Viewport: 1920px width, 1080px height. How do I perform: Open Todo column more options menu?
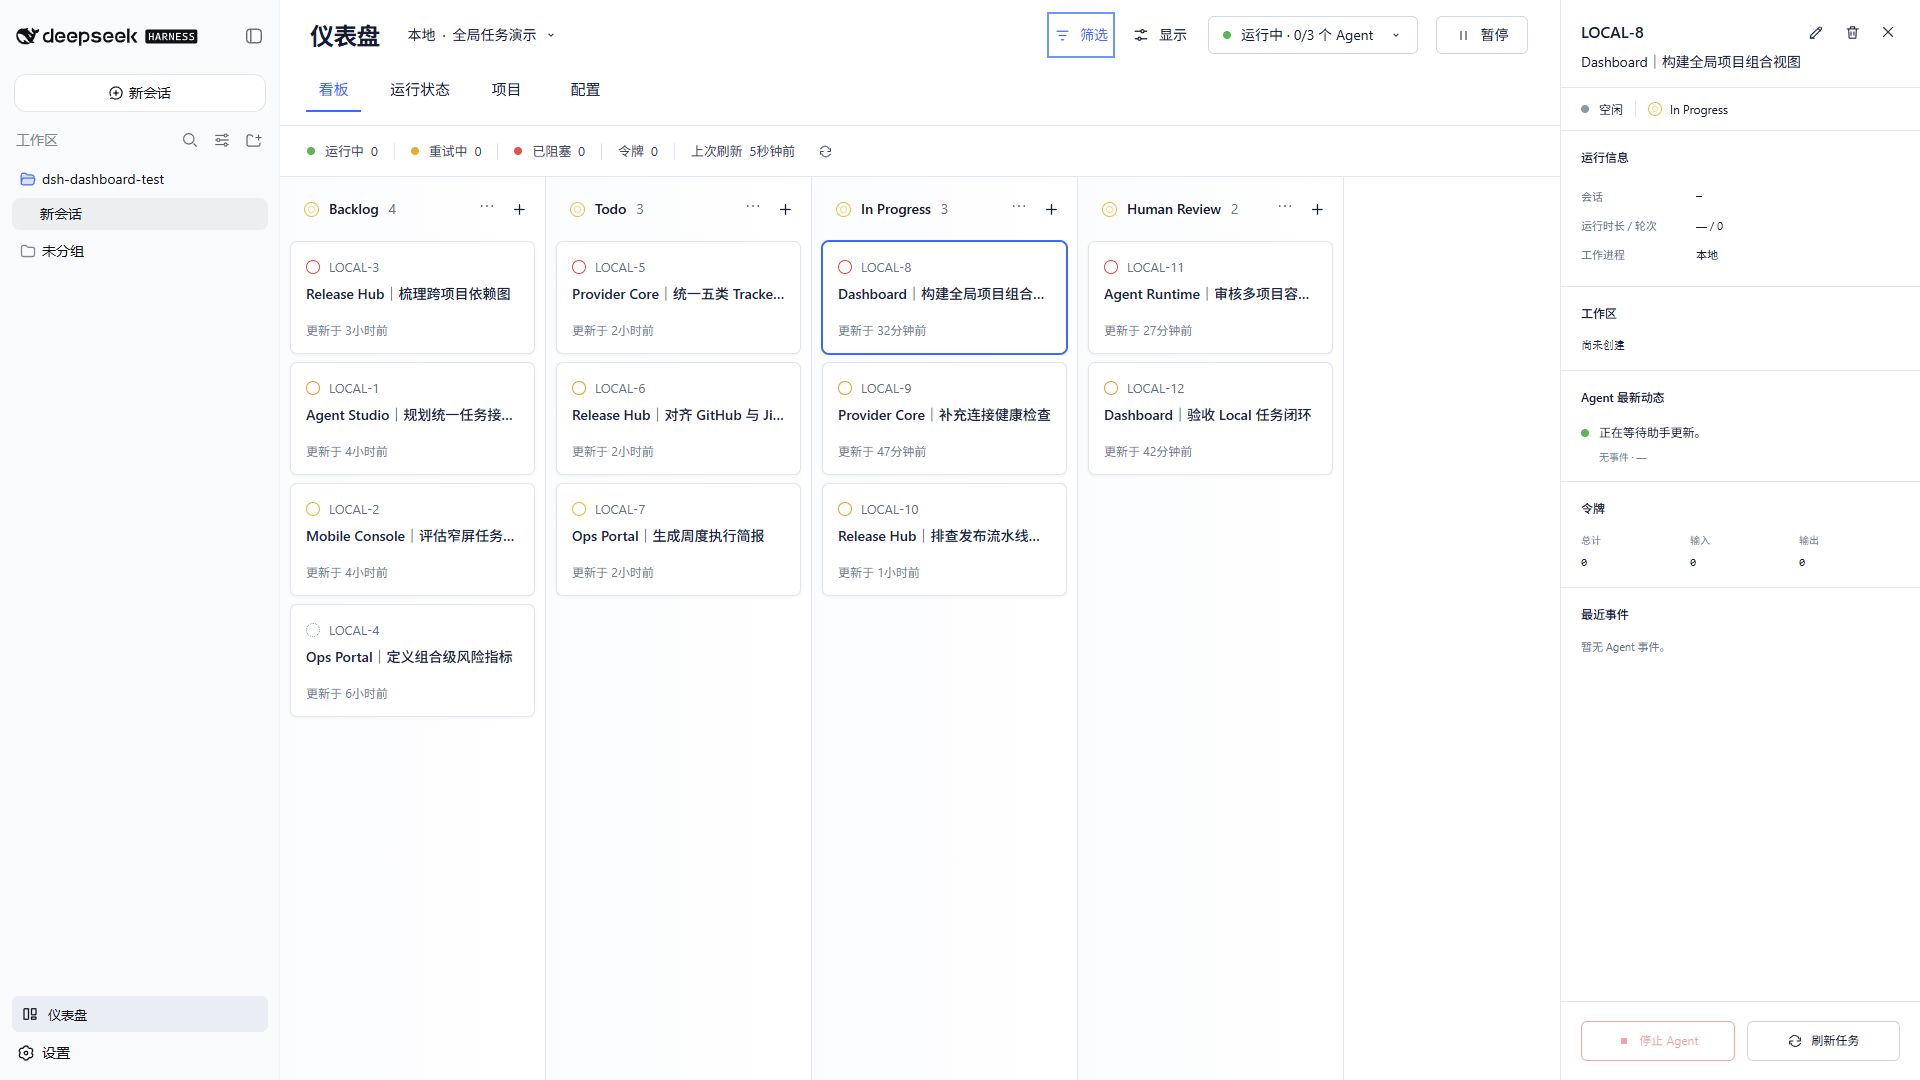[753, 207]
